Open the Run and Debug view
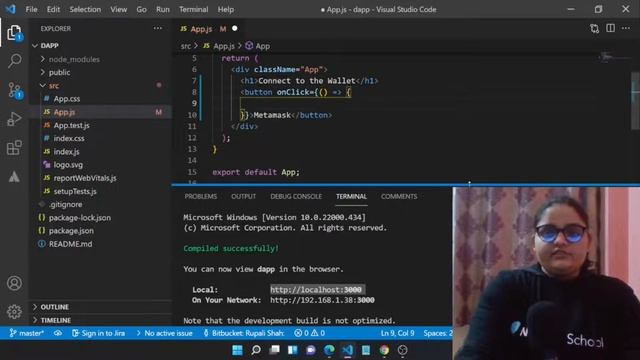Viewport: 640px width, 360px height. click(14, 119)
